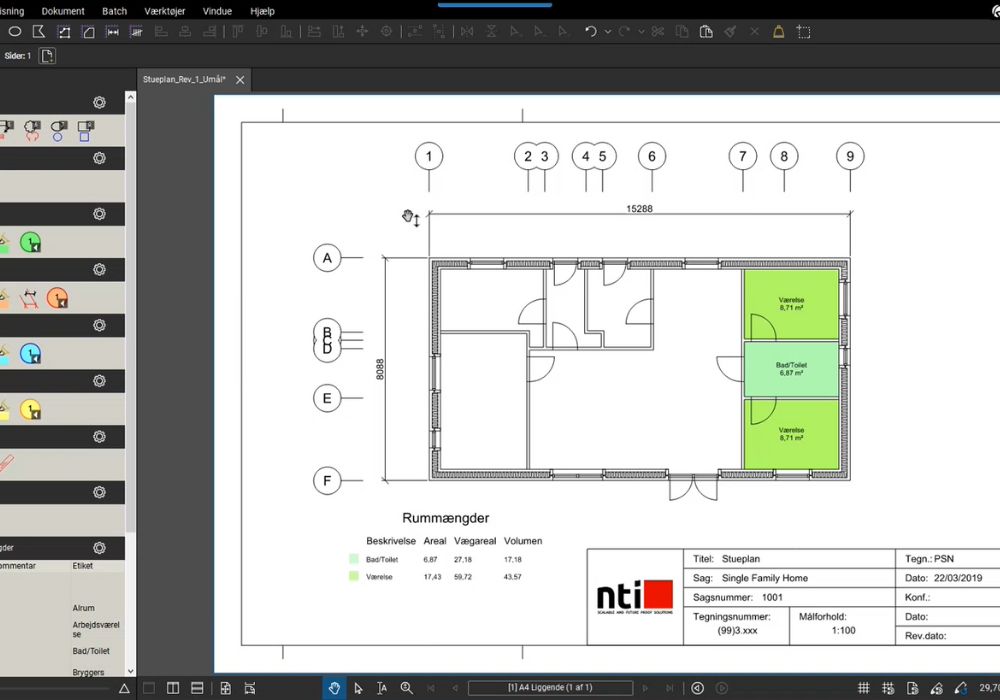This screenshot has width=1000, height=700.
Task: Click the green clock tool chest icon
Action: [x=30, y=242]
